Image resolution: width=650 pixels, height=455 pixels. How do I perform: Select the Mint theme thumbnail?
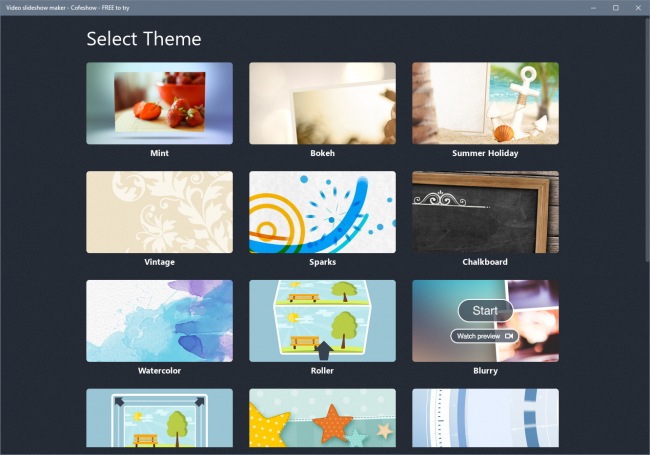[x=160, y=103]
